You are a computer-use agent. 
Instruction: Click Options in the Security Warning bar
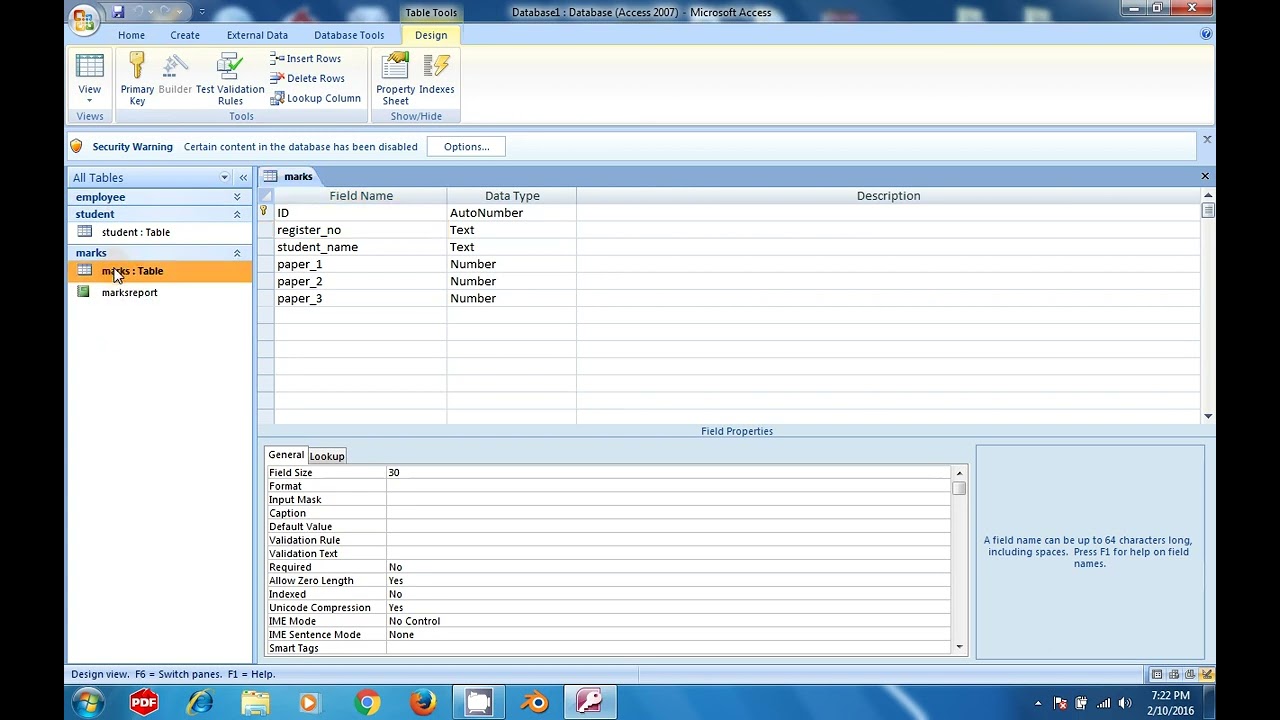(x=466, y=146)
